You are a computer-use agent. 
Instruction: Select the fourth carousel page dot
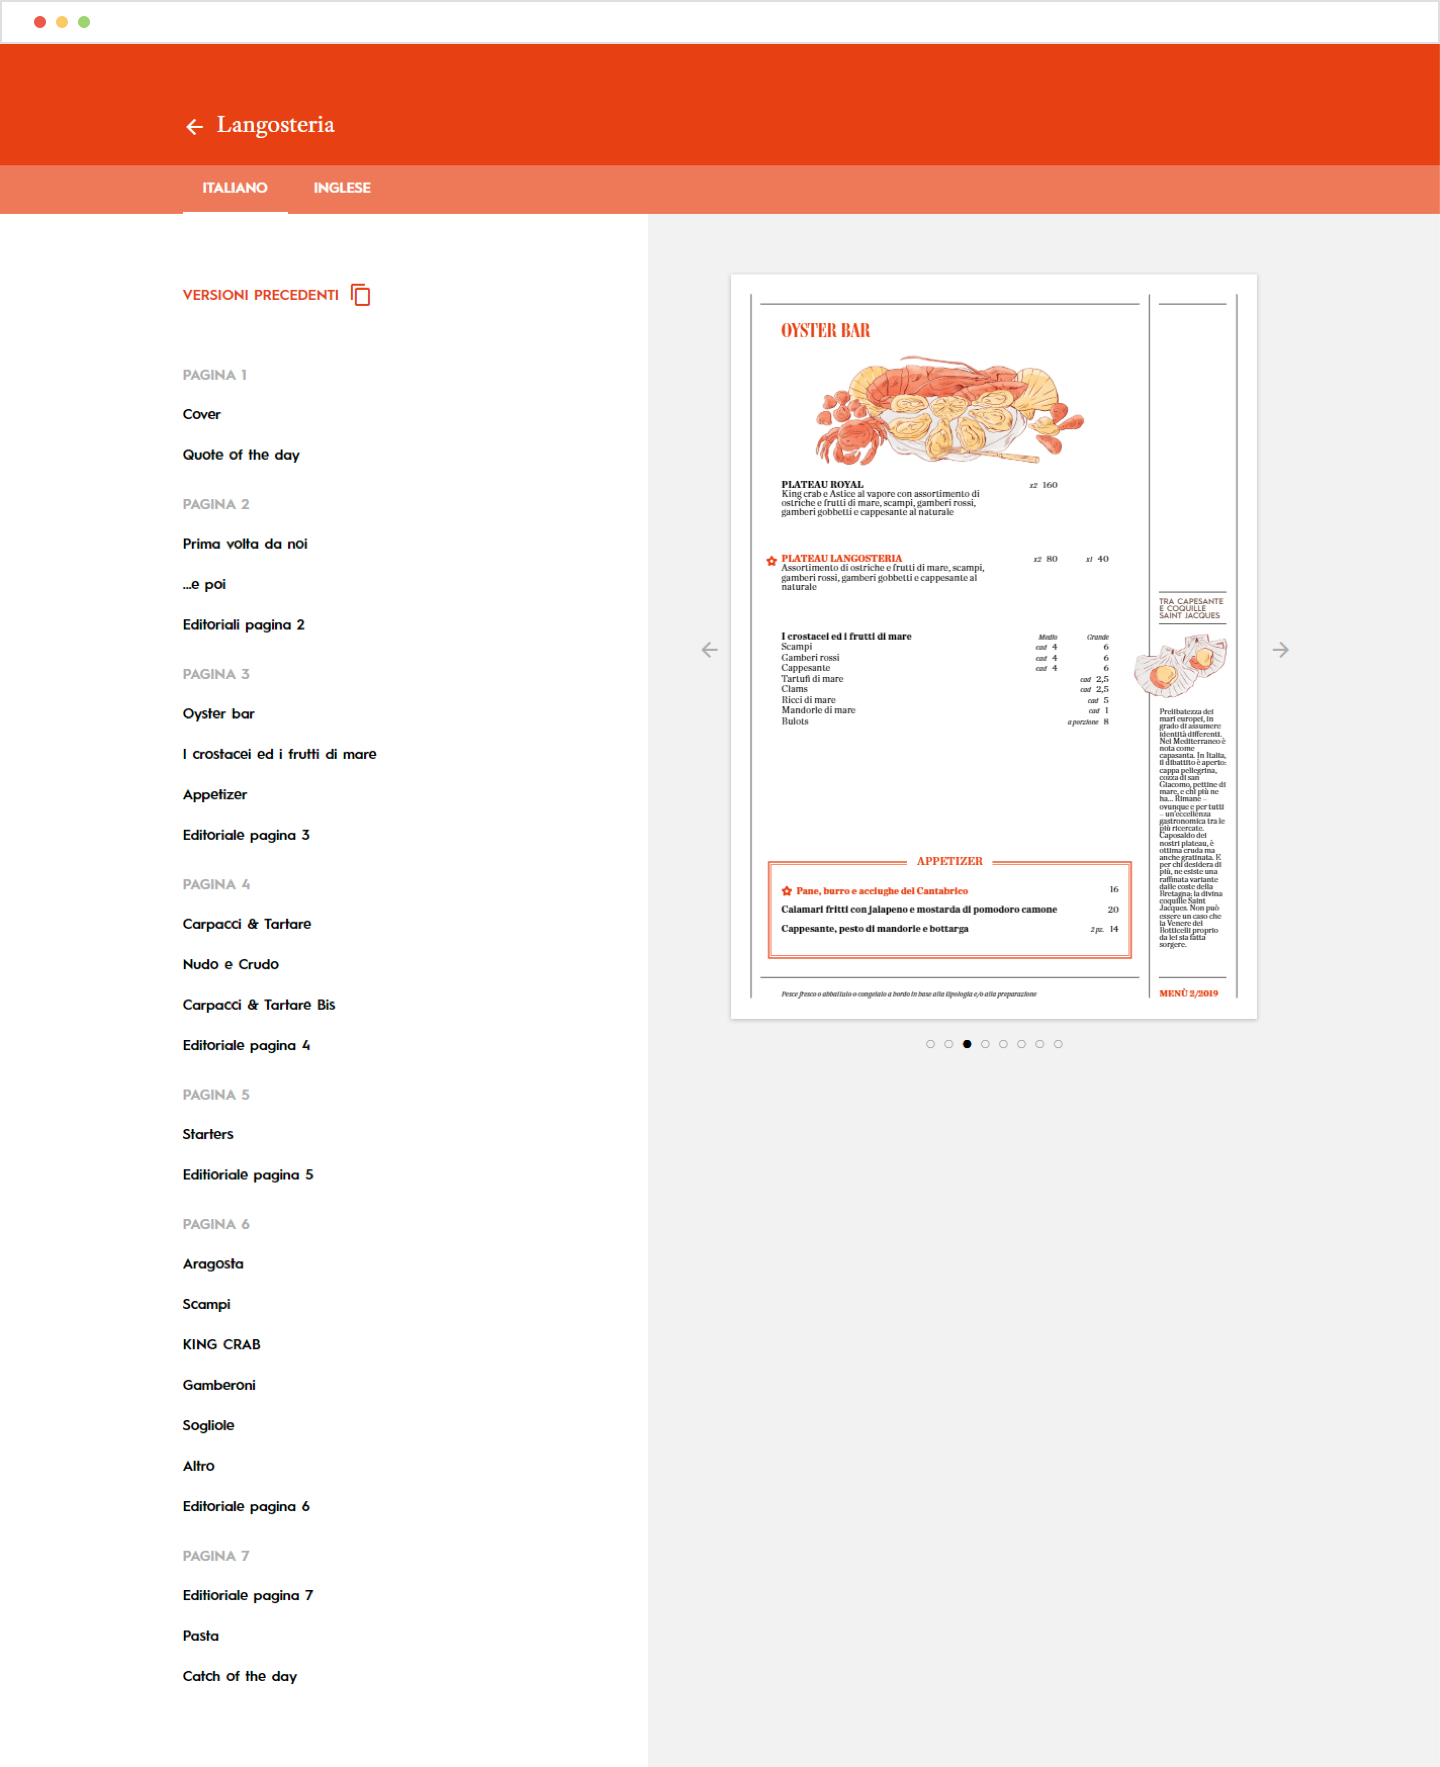(x=985, y=1044)
